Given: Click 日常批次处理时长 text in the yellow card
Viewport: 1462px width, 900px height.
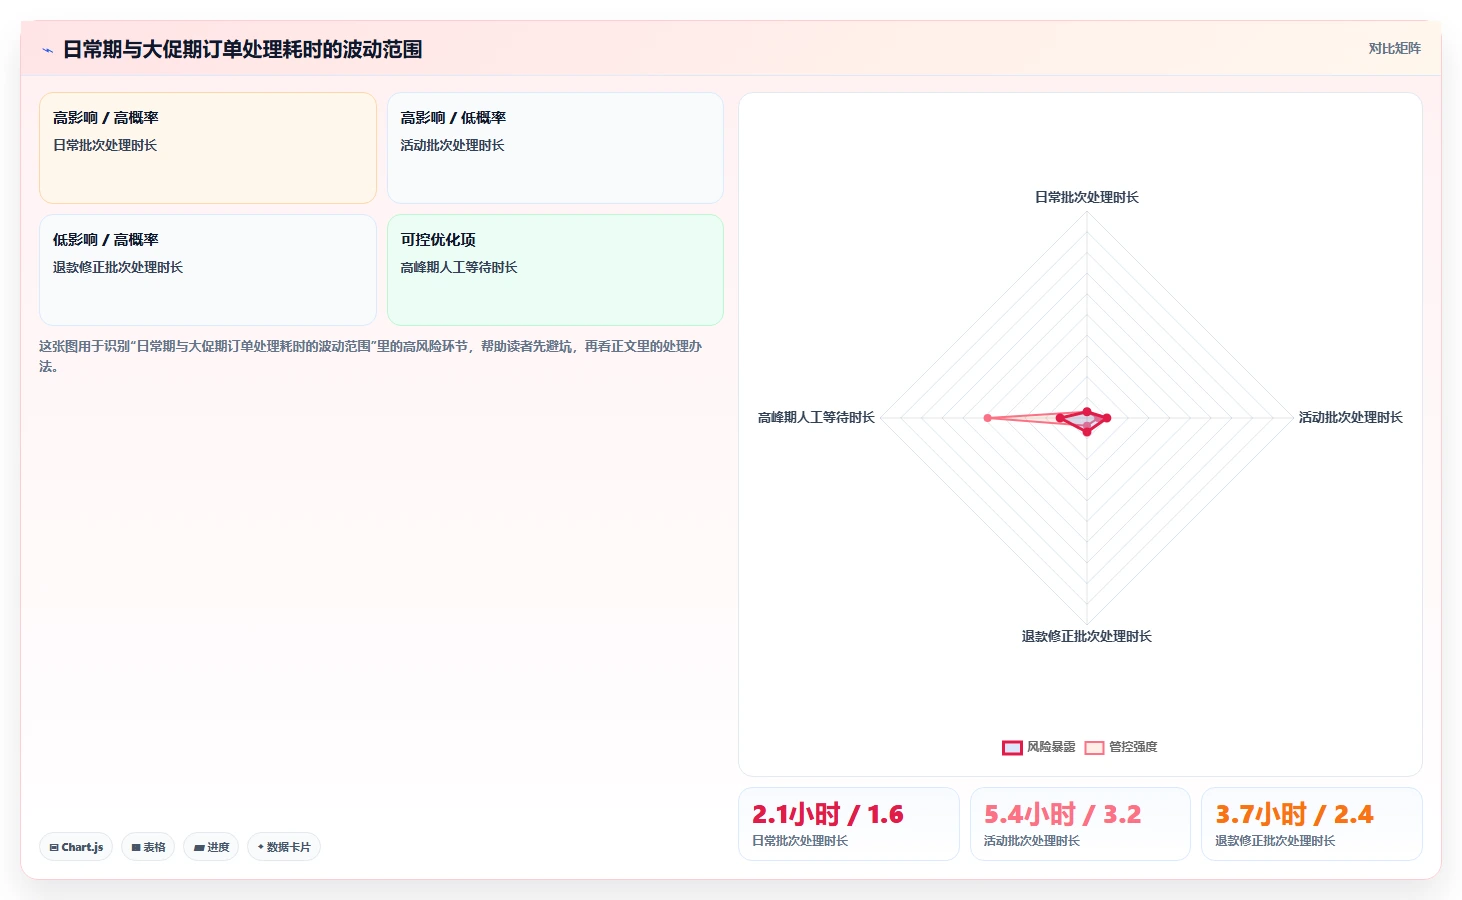Looking at the screenshot, I should pyautogui.click(x=105, y=145).
